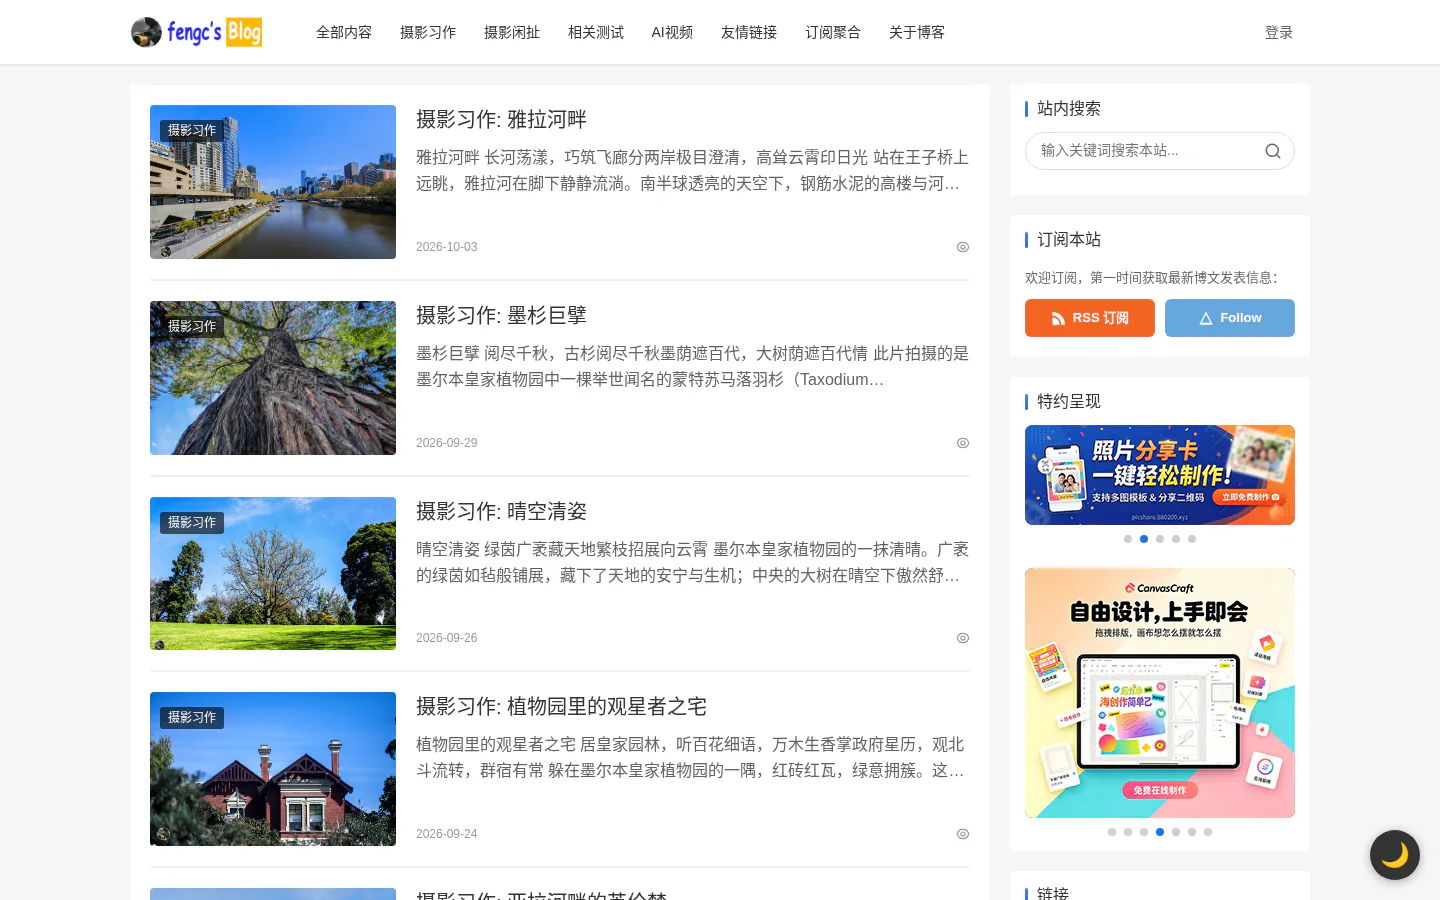The image size is (1440, 900).
Task: Click the view-count eye icon for 雅拉河畔
Action: coord(963,247)
